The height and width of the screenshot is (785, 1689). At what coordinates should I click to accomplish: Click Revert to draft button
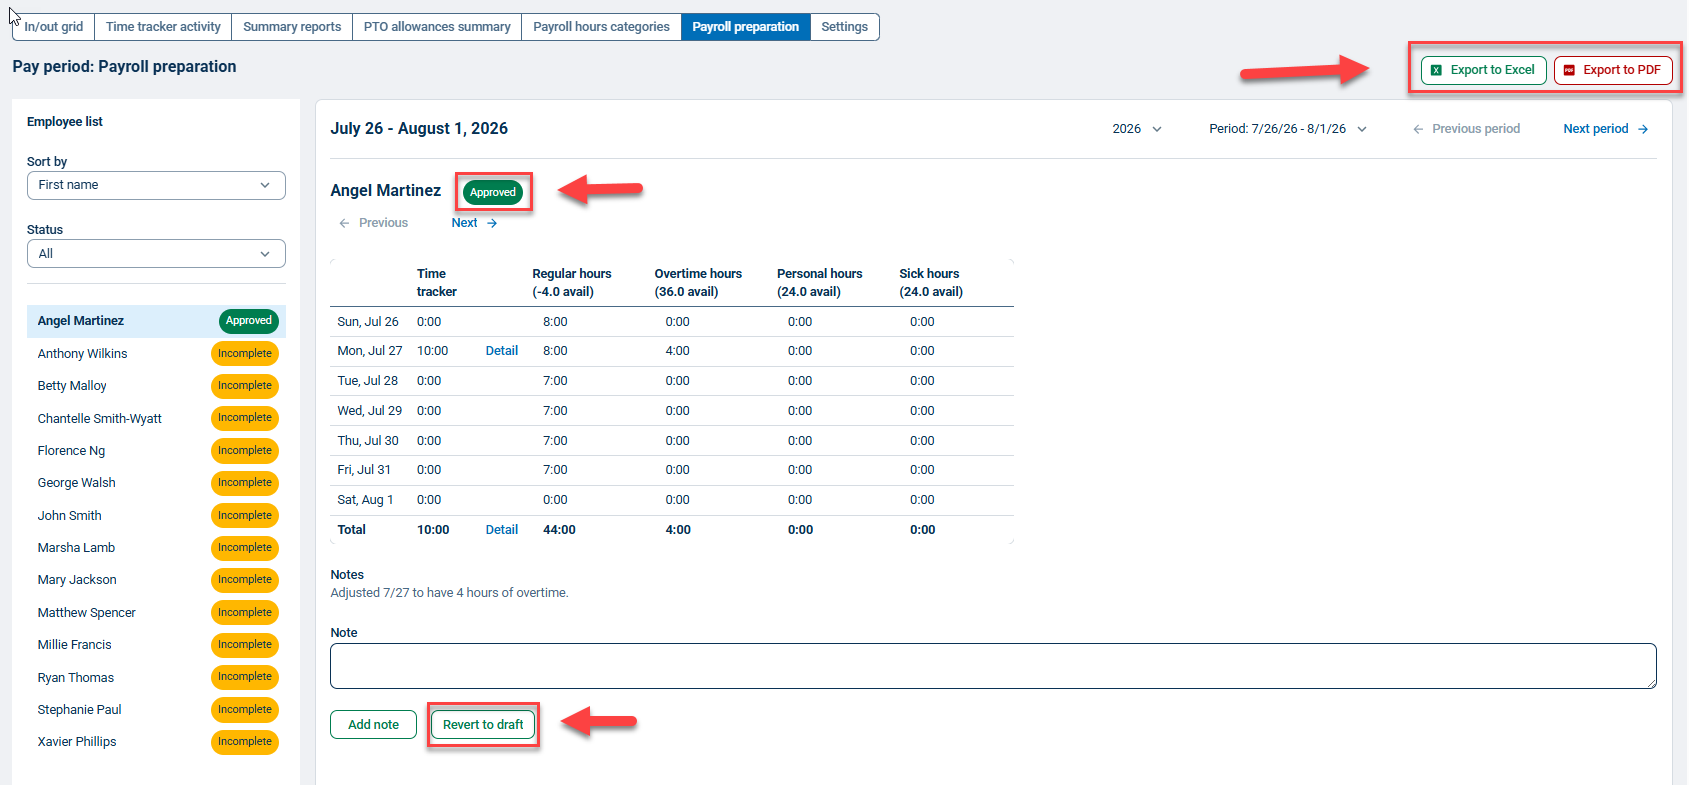tap(483, 725)
